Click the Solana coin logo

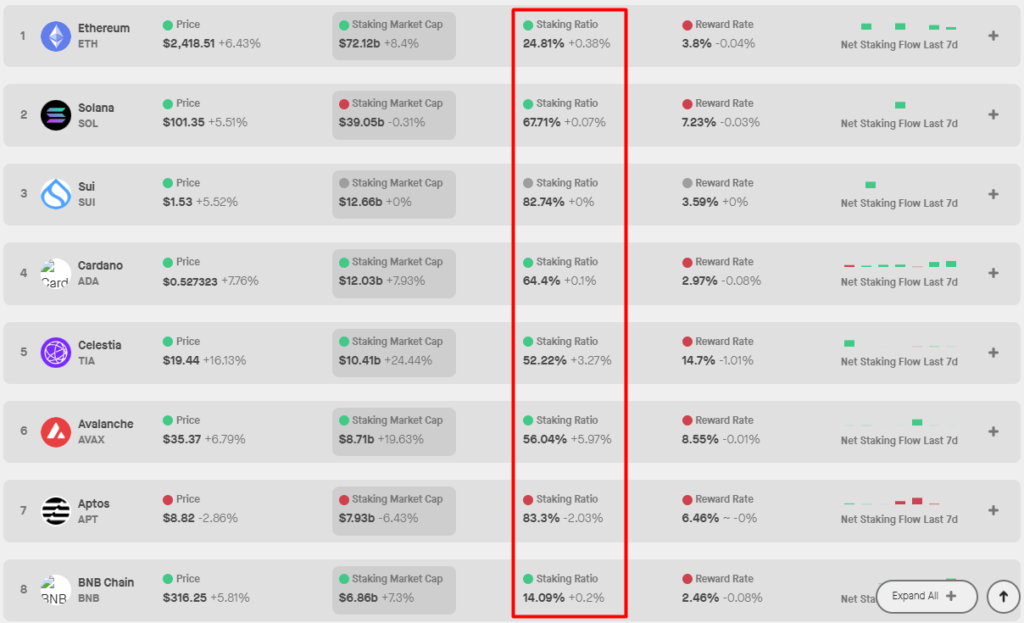56,115
